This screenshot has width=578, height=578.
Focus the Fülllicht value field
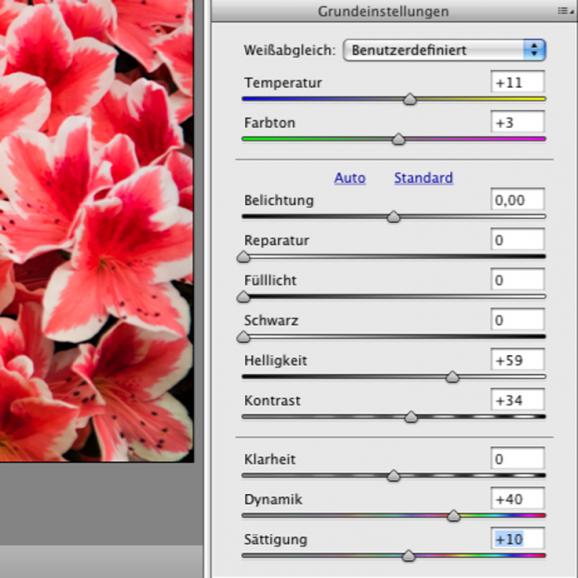518,280
